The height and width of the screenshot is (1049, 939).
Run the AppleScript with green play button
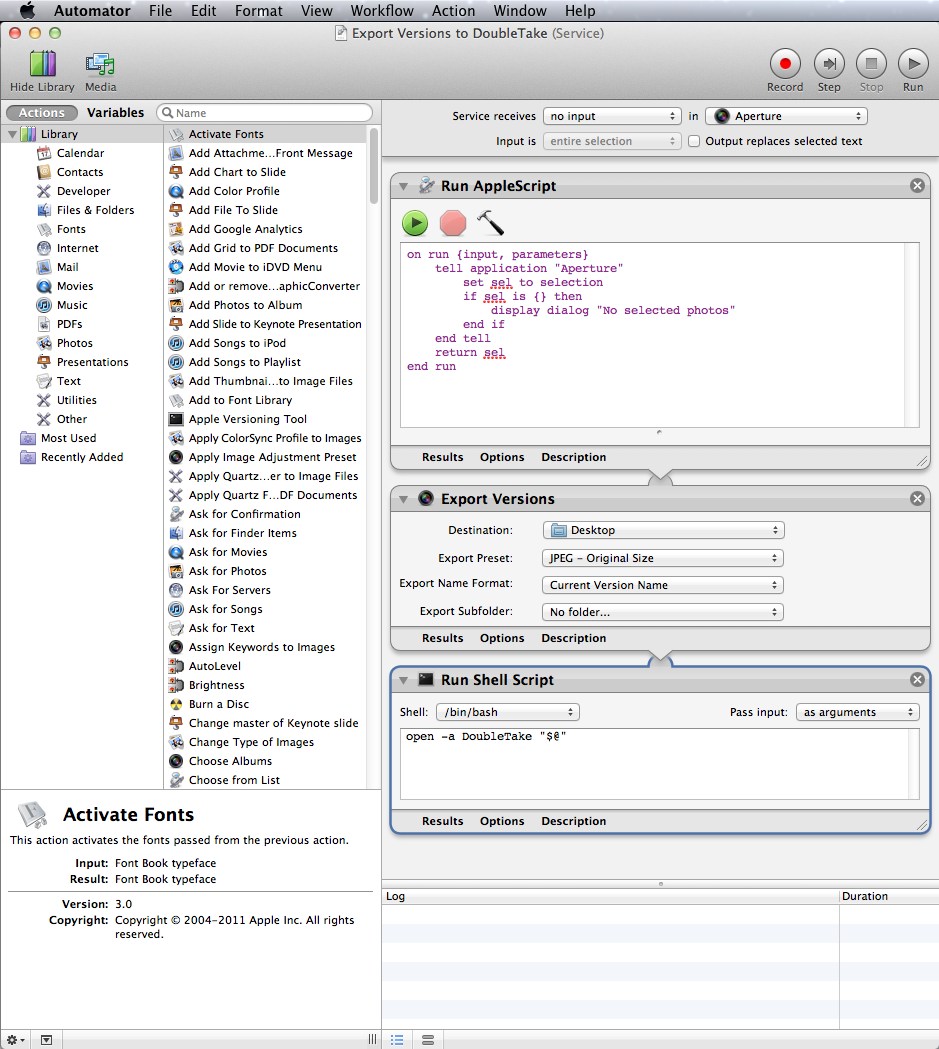(x=415, y=223)
